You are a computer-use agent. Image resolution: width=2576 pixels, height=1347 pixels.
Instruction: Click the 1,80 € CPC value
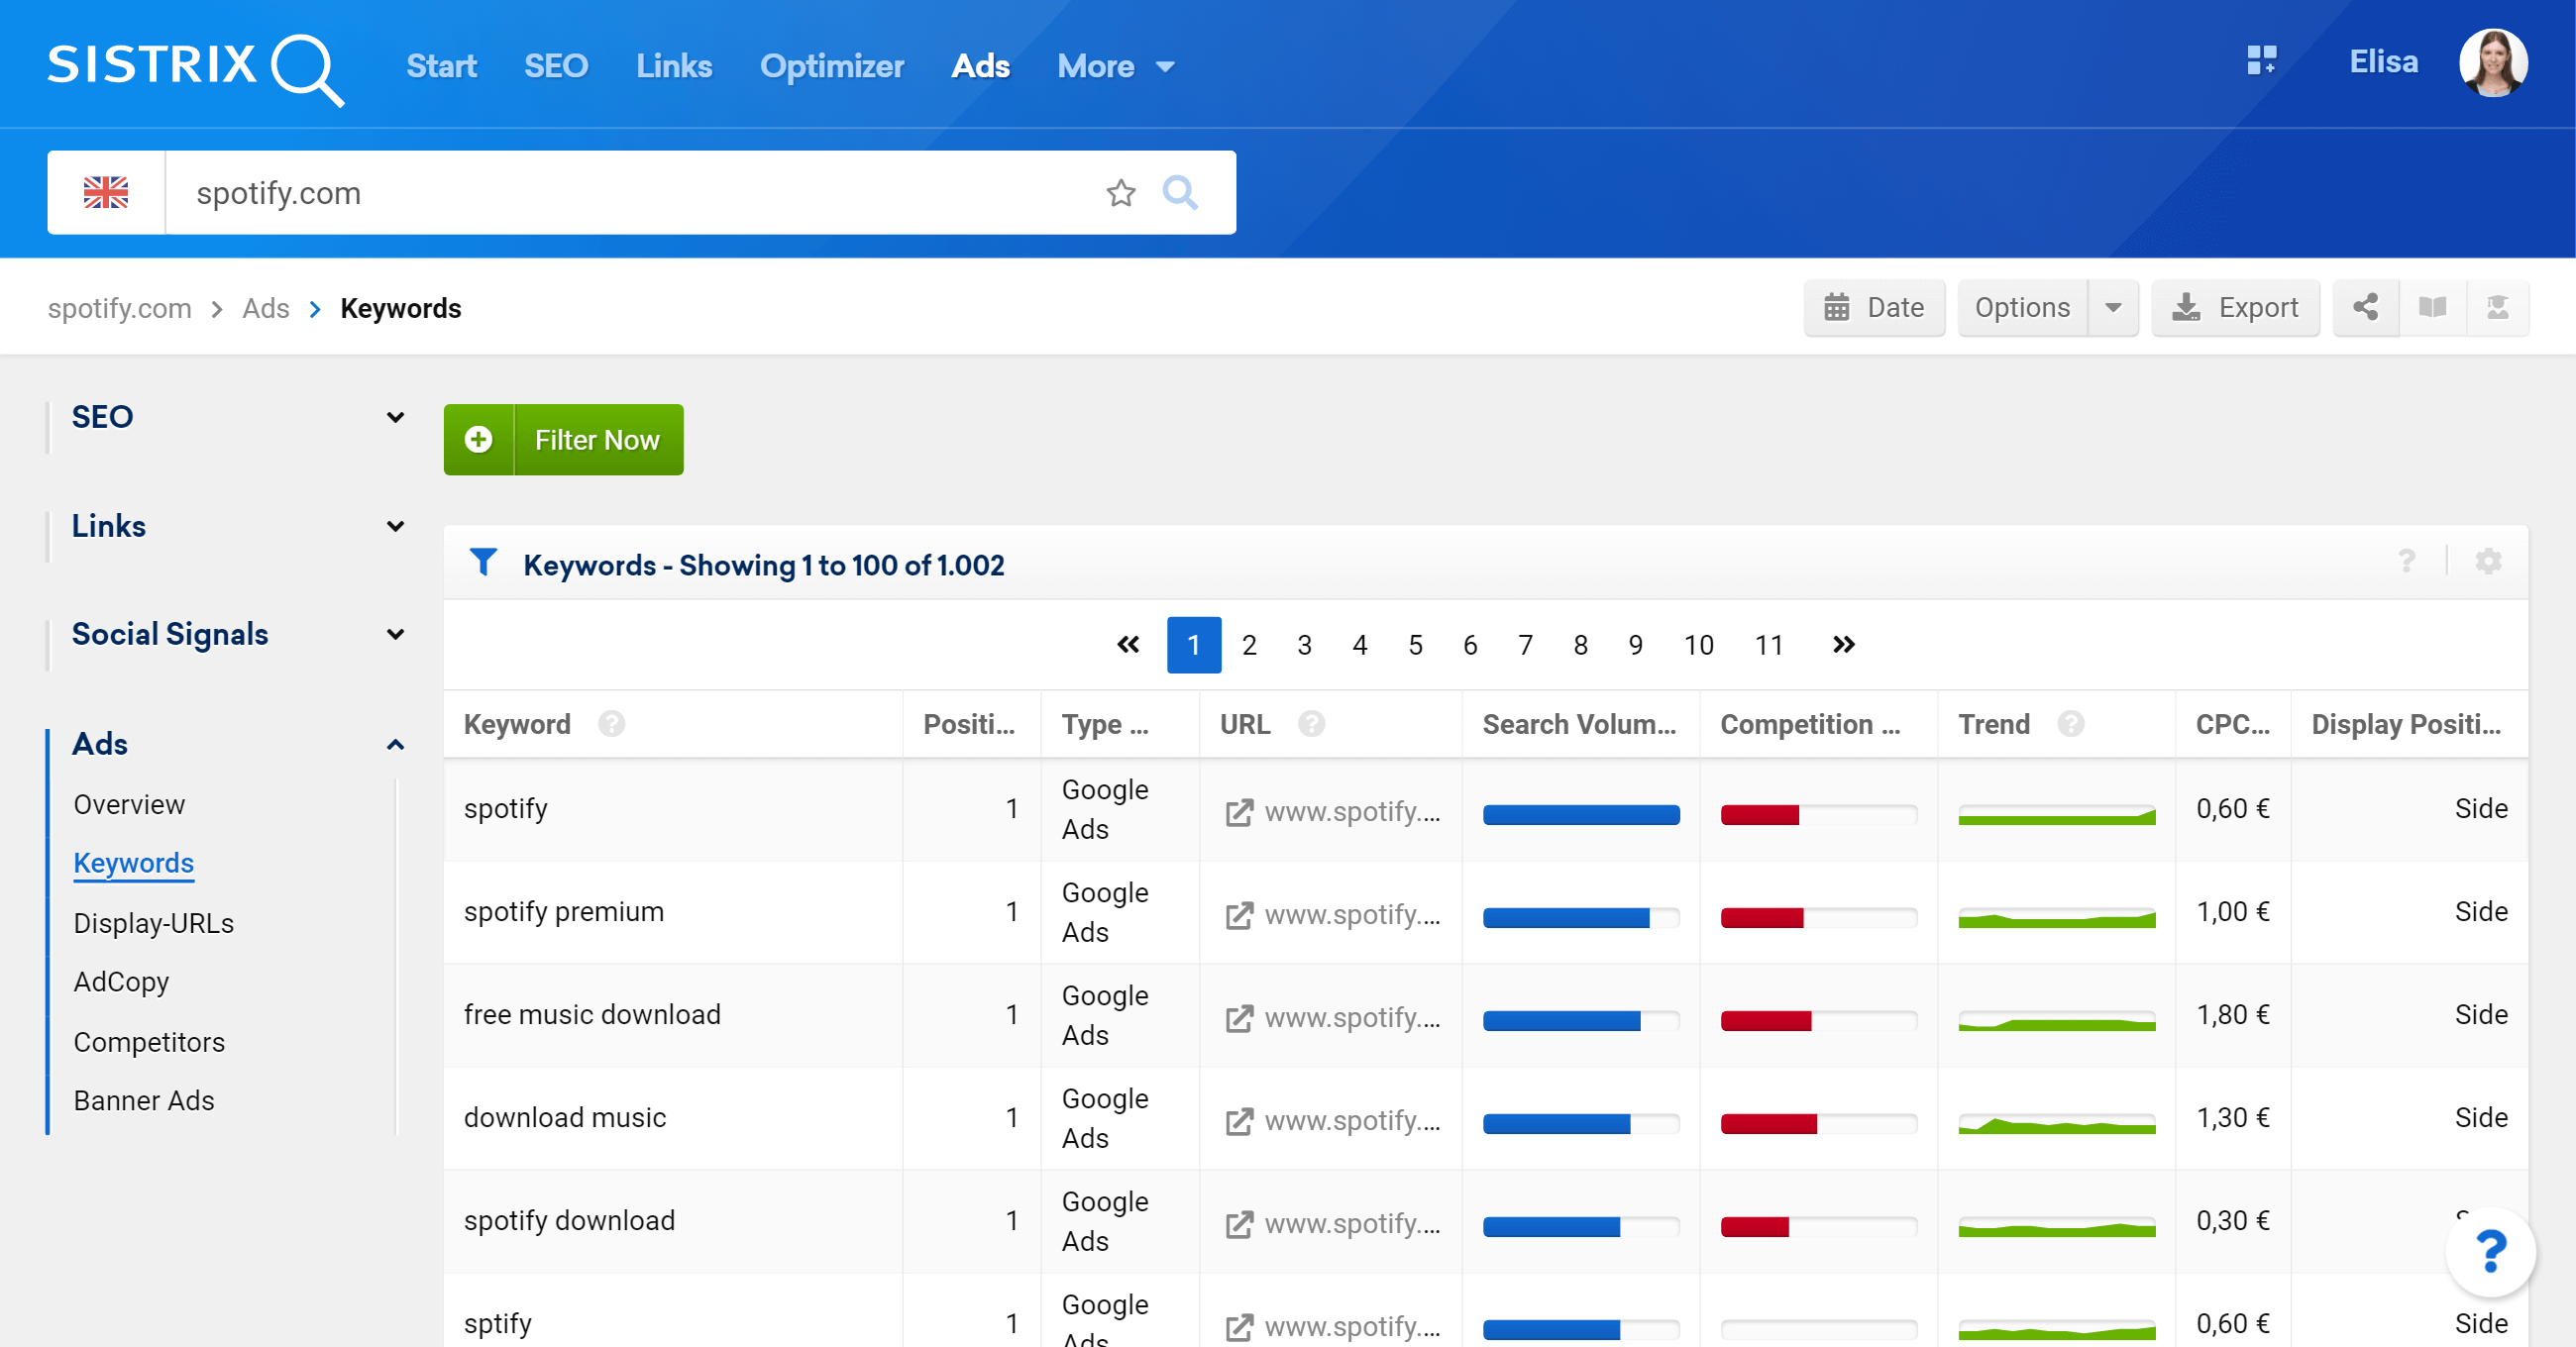2233,1014
